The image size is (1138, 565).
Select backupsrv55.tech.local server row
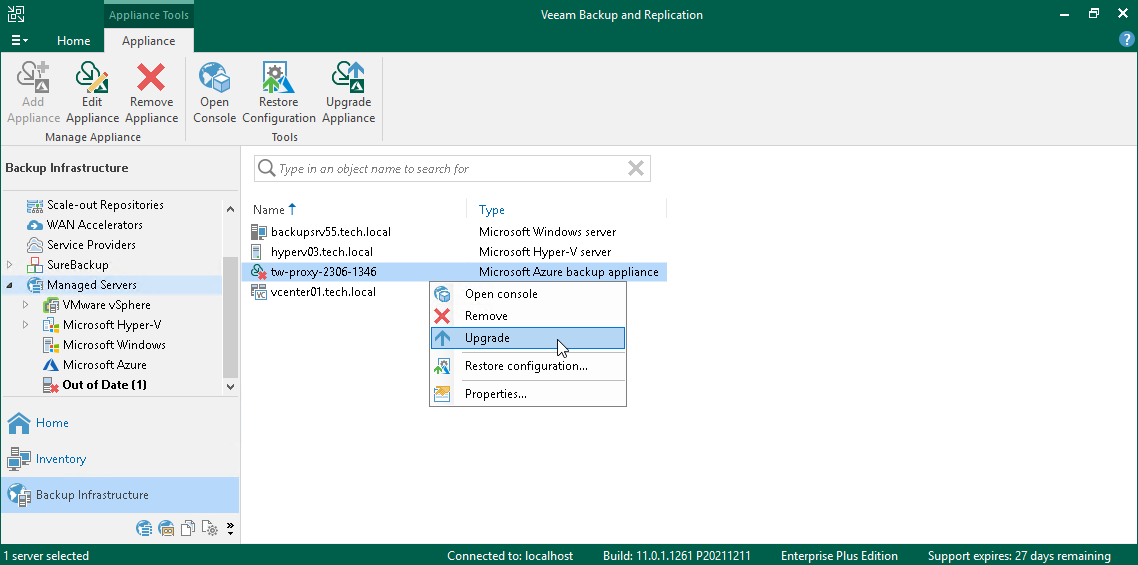(x=454, y=232)
